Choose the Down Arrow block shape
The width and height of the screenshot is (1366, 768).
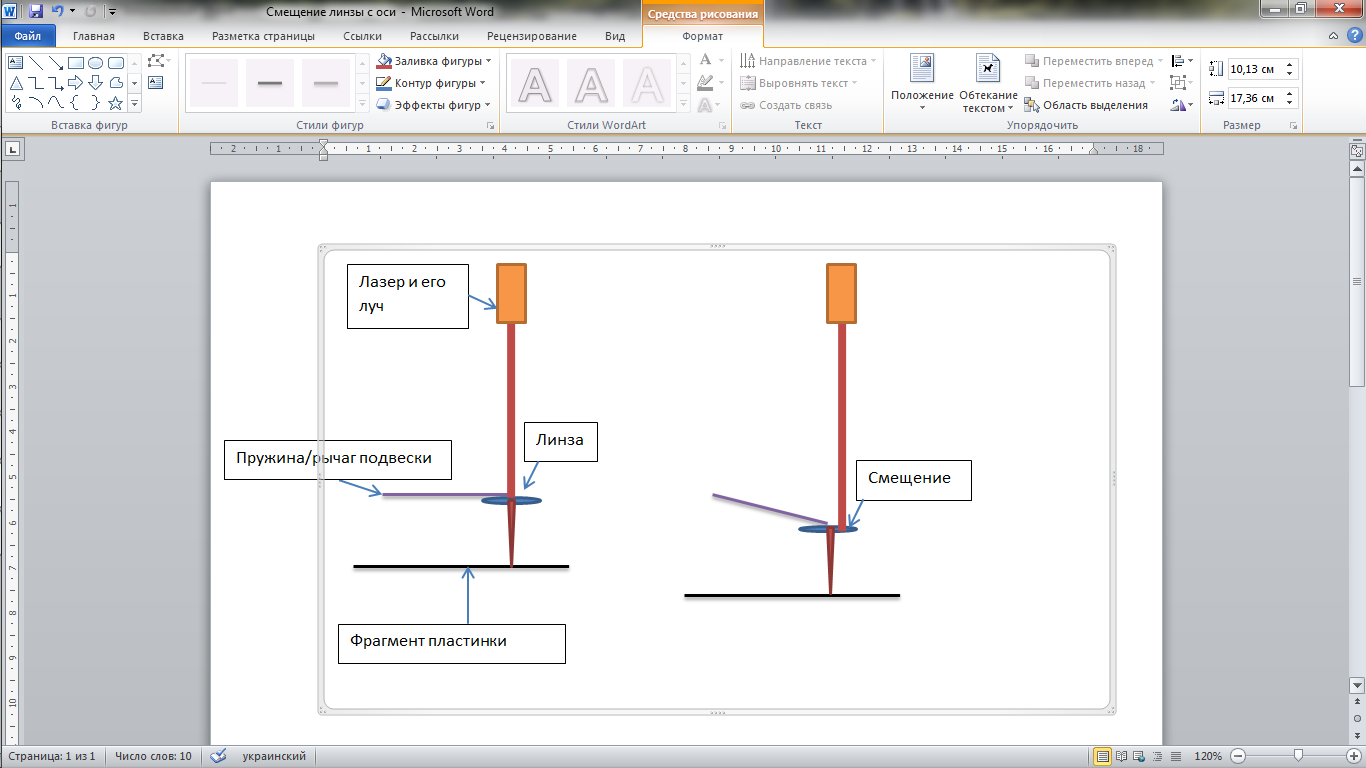95,82
